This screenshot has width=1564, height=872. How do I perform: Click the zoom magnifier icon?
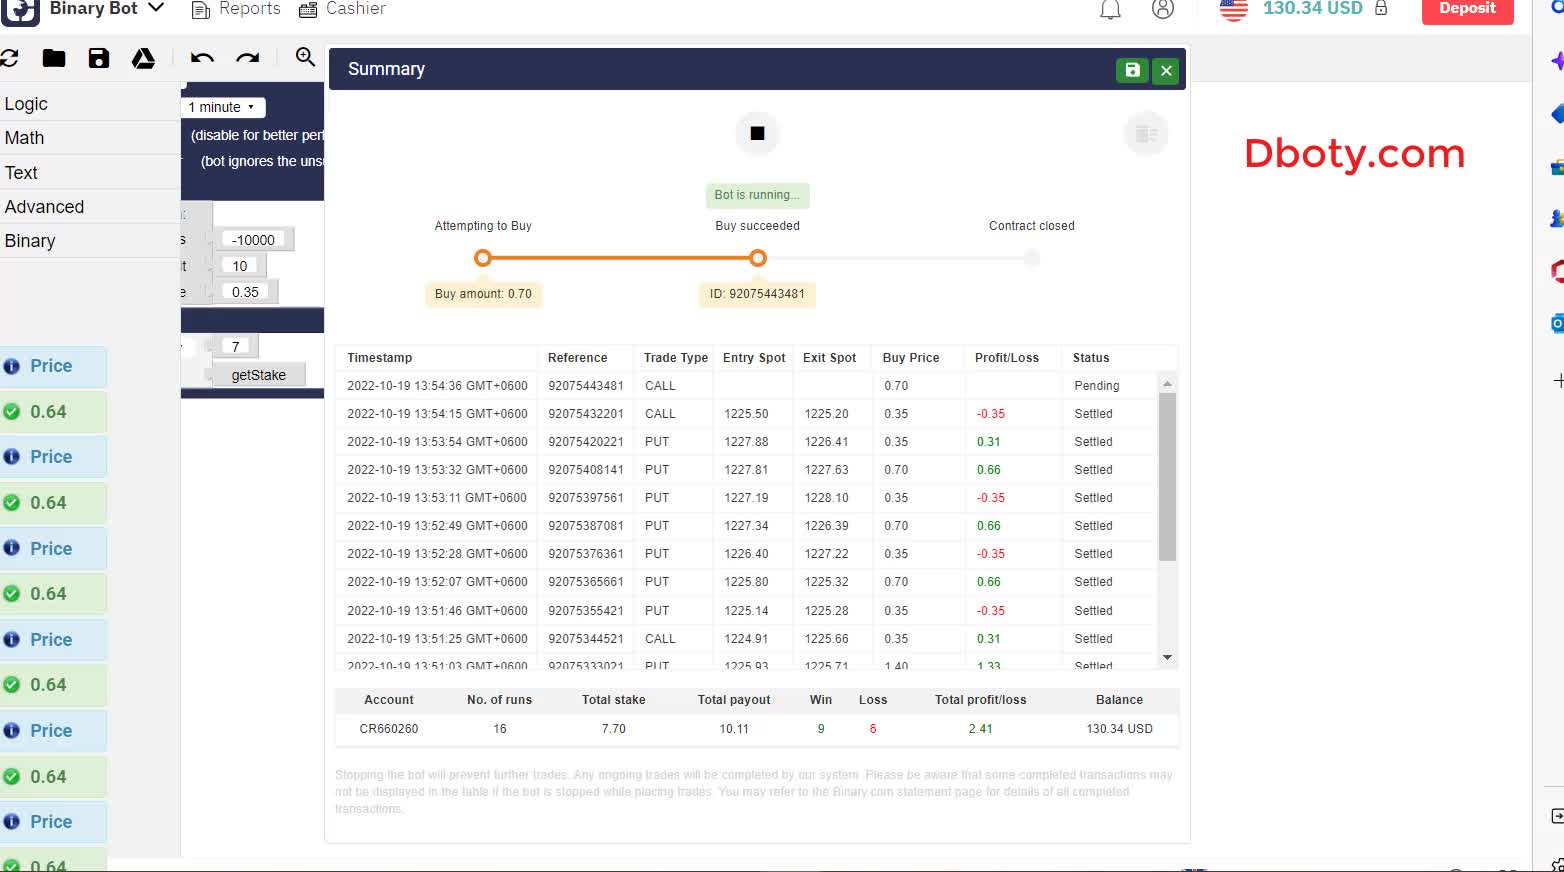tap(305, 57)
